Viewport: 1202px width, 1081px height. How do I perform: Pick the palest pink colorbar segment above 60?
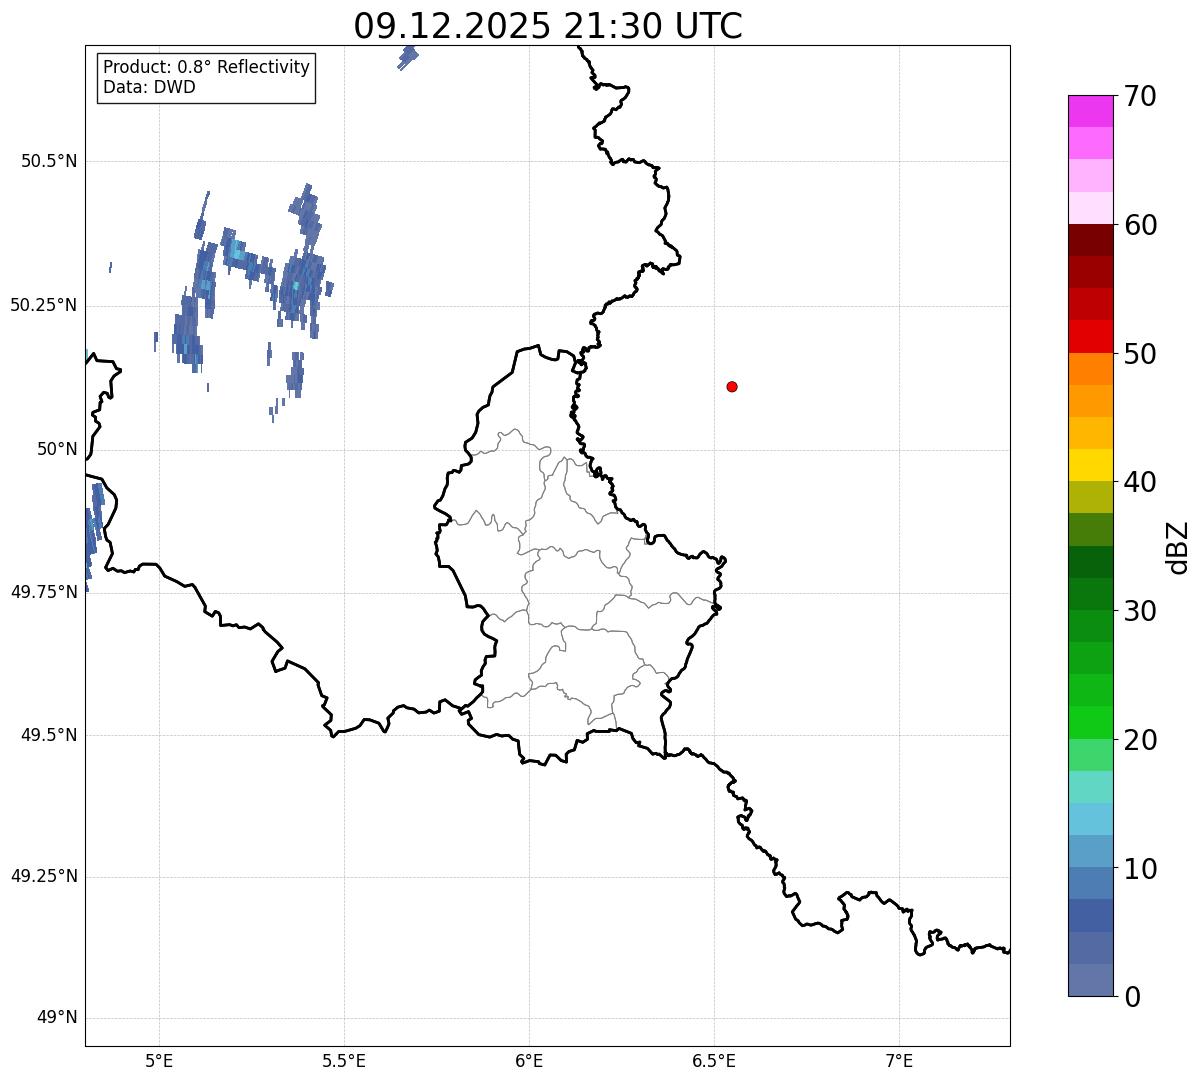pos(1090,208)
